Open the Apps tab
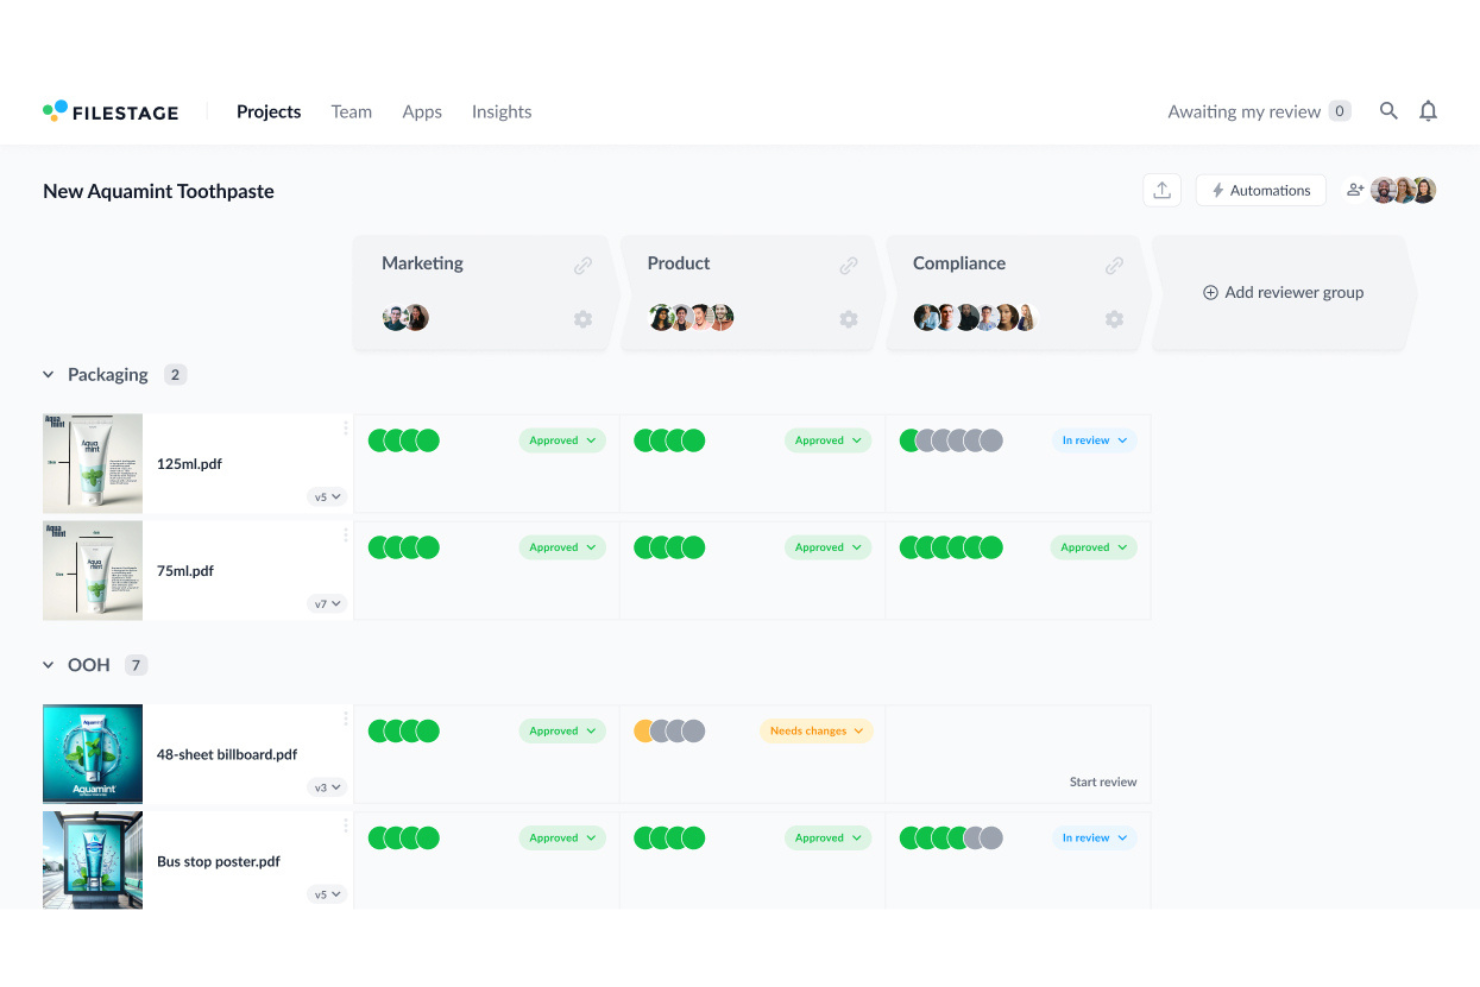The height and width of the screenshot is (987, 1480). click(422, 112)
